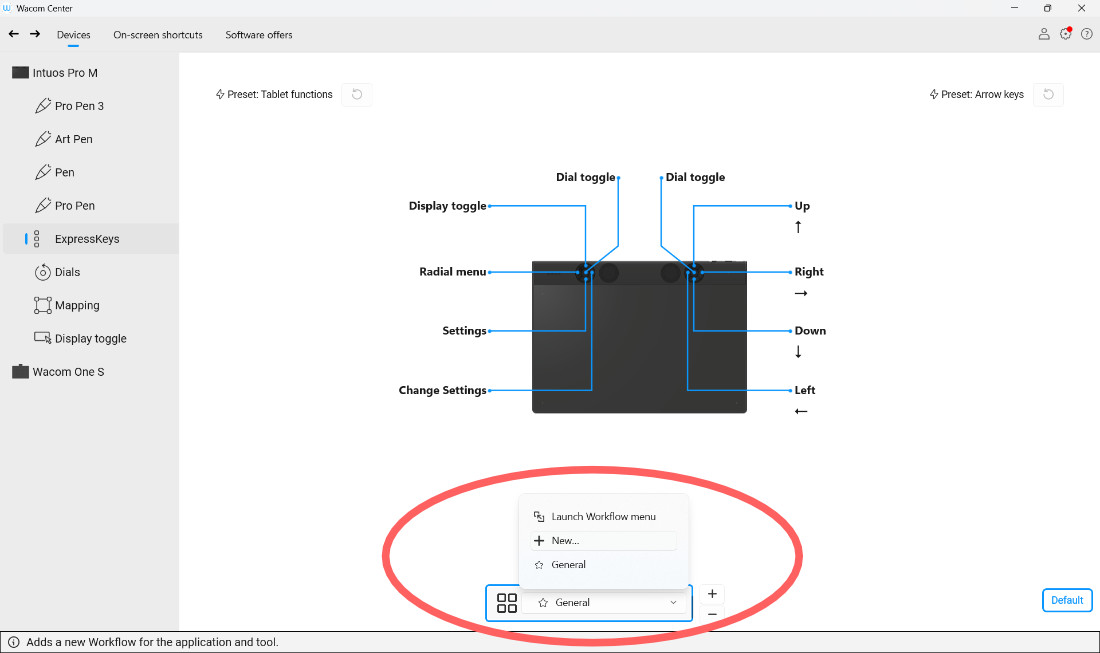
Task: Click the Dials circular icon
Action: pos(43,272)
